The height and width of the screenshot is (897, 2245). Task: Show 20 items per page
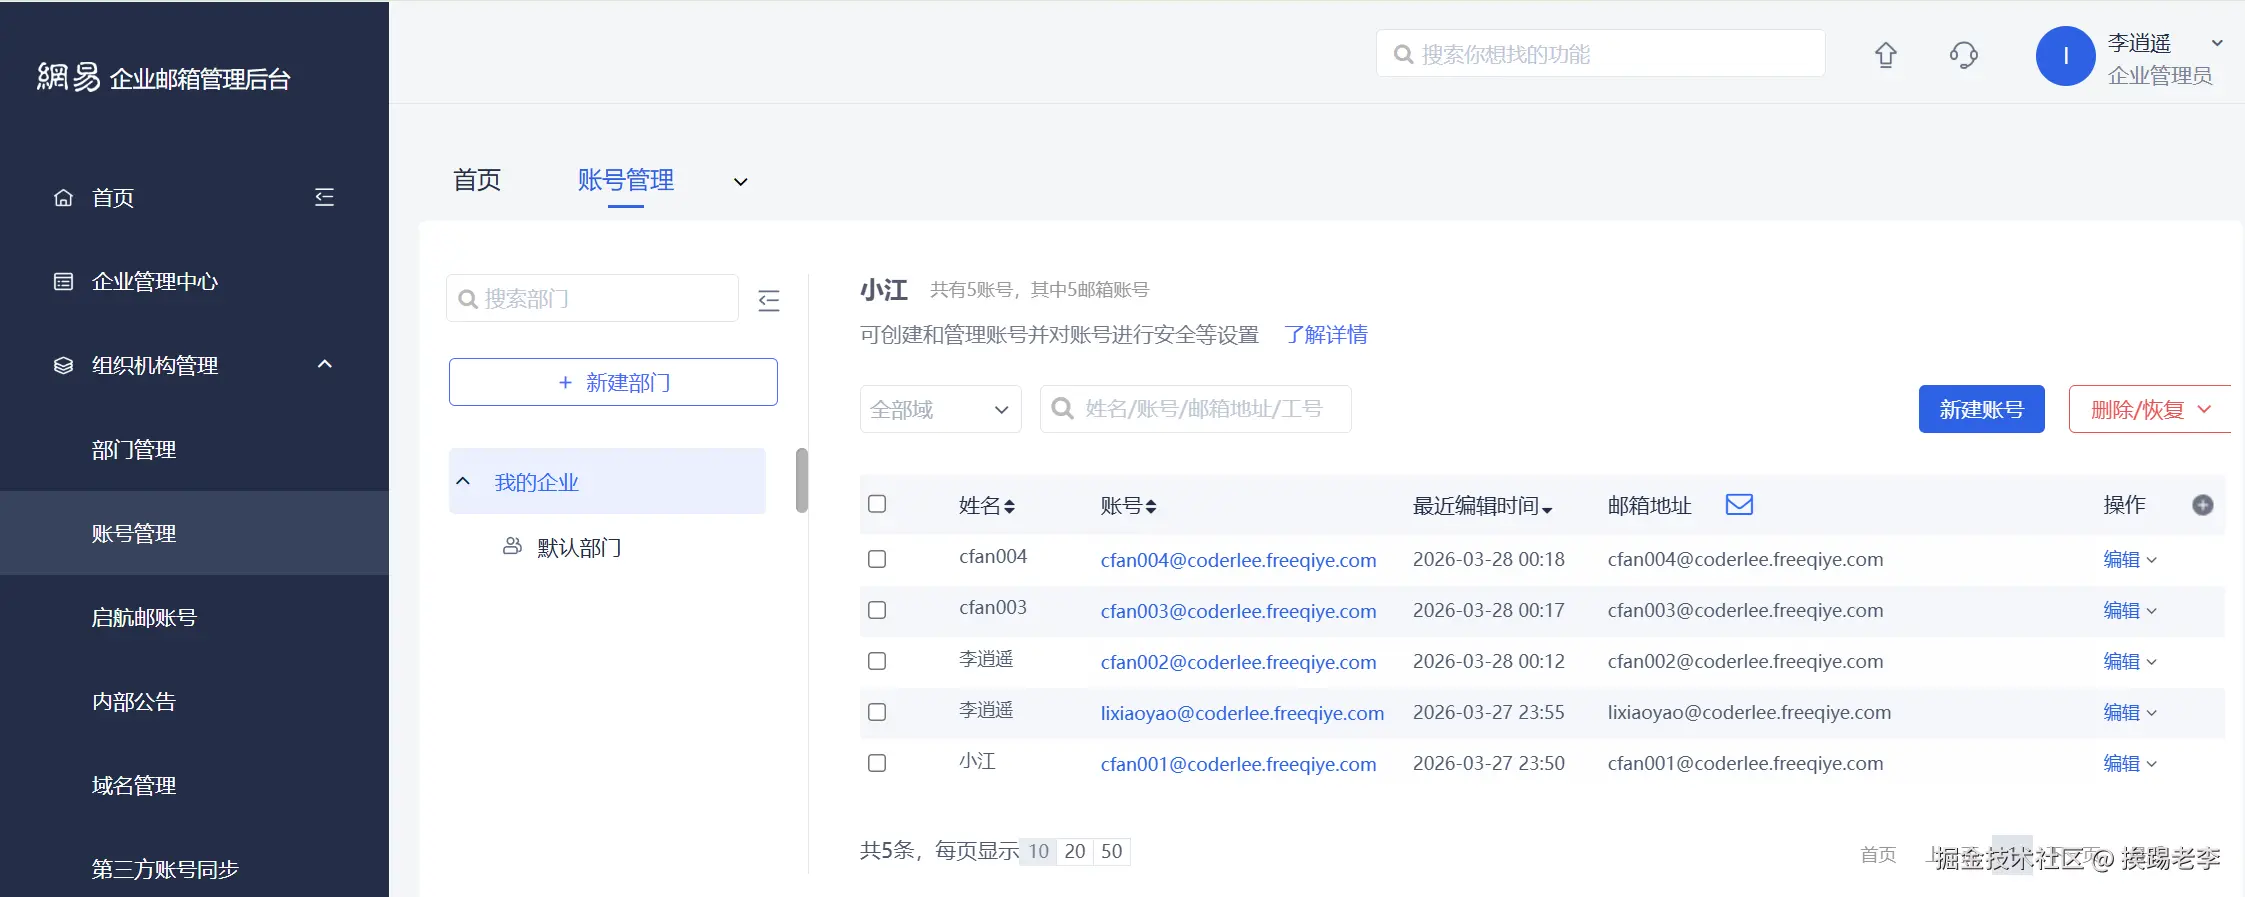(1075, 851)
